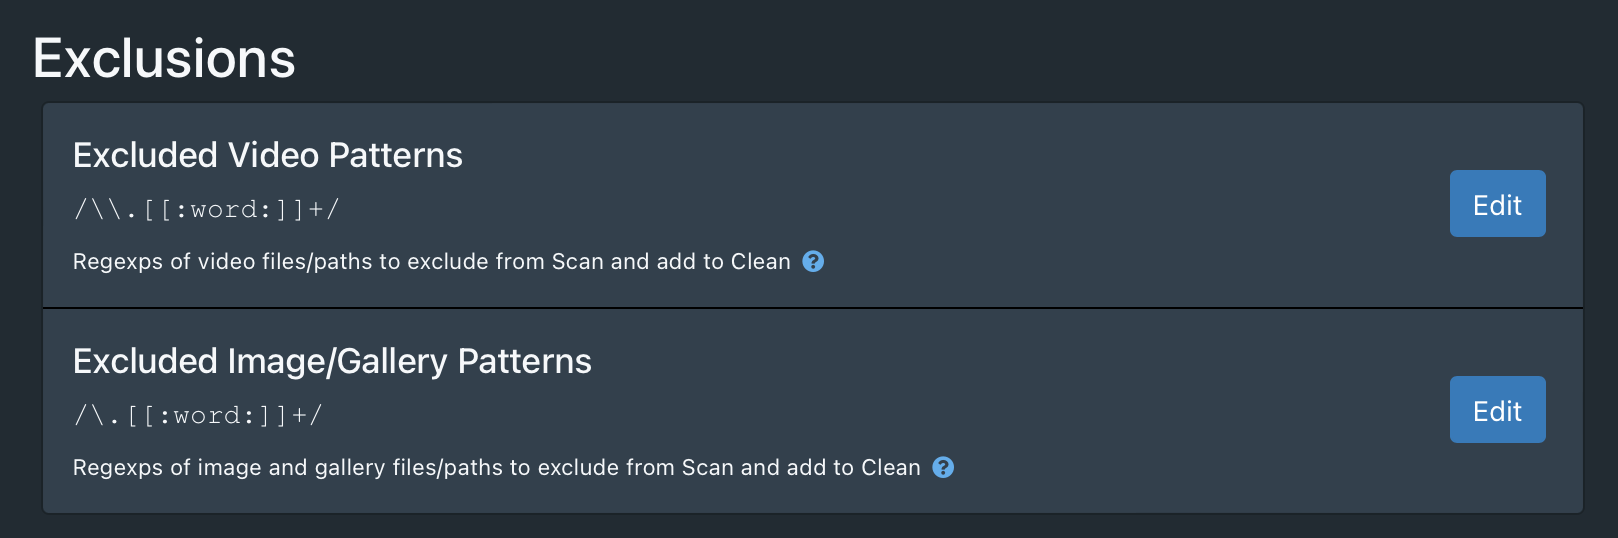Image resolution: width=1618 pixels, height=538 pixels.
Task: Click the question mark after gallery description
Action: coord(942,467)
